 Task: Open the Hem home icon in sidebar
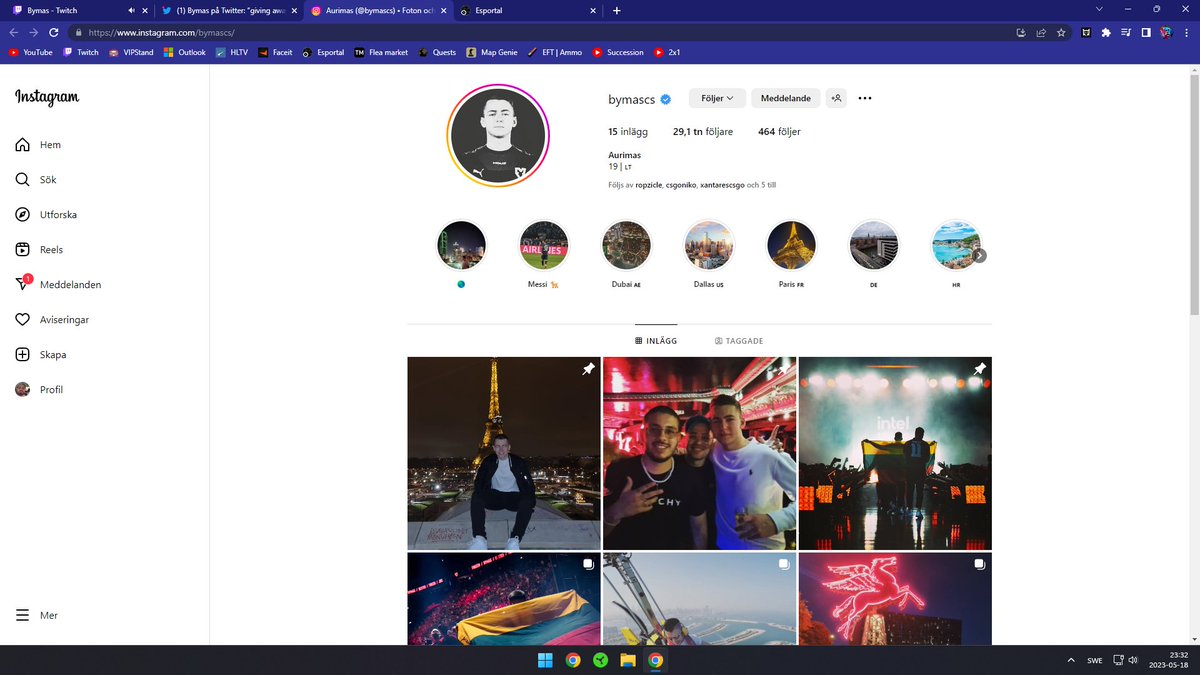(x=22, y=145)
